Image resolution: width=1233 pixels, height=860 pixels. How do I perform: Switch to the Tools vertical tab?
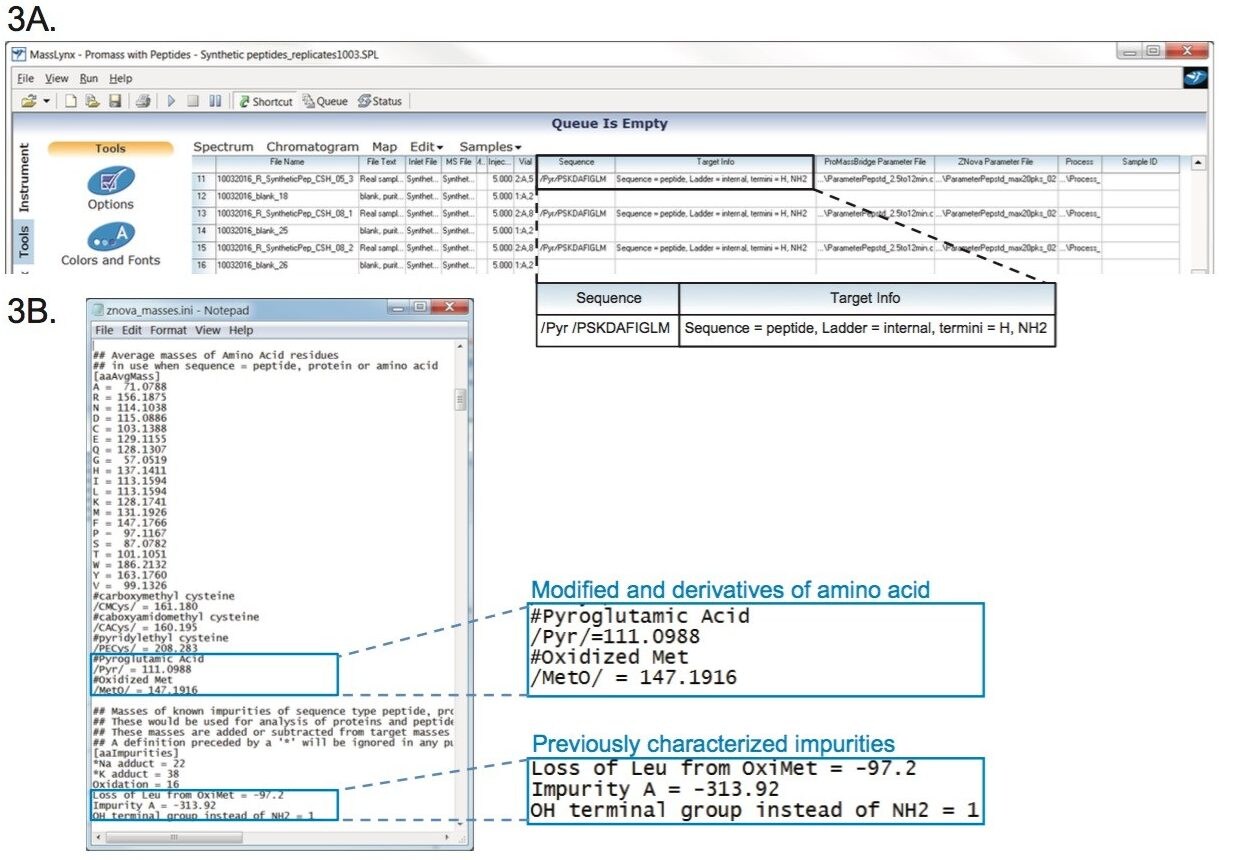(24, 243)
